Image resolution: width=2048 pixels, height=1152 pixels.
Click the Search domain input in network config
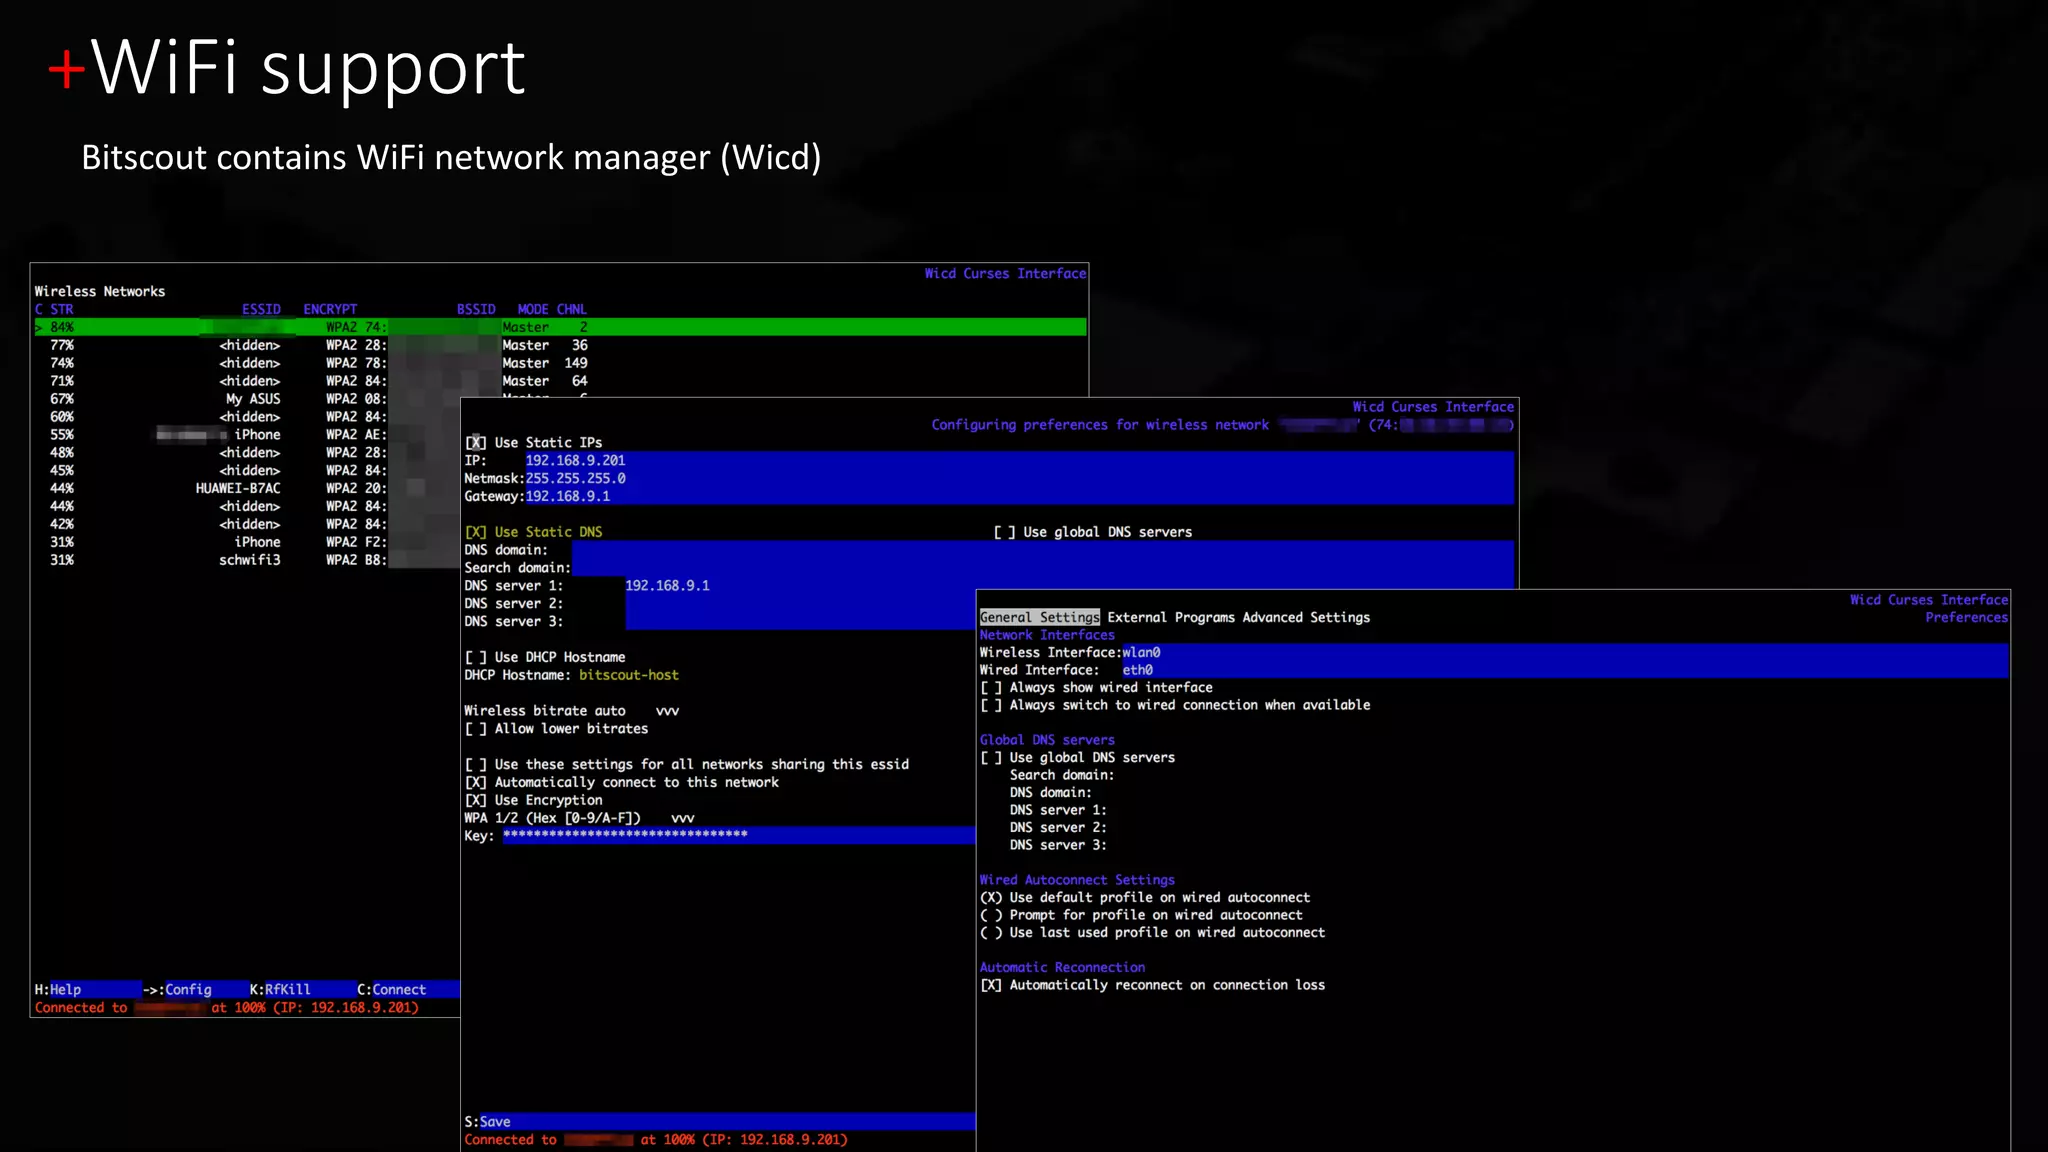pyautogui.click(x=1042, y=568)
